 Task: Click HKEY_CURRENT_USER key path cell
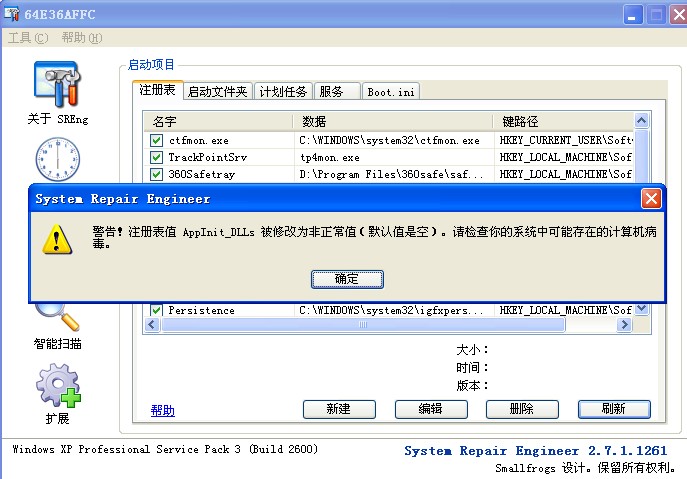pos(566,141)
